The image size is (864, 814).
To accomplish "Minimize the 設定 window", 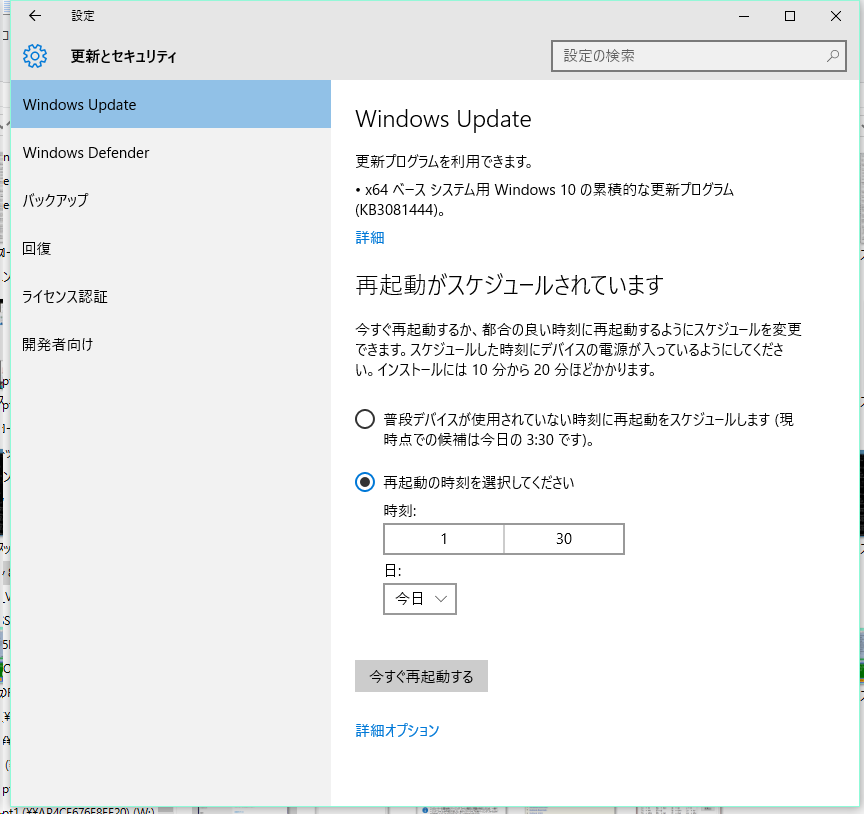I will coord(744,16).
